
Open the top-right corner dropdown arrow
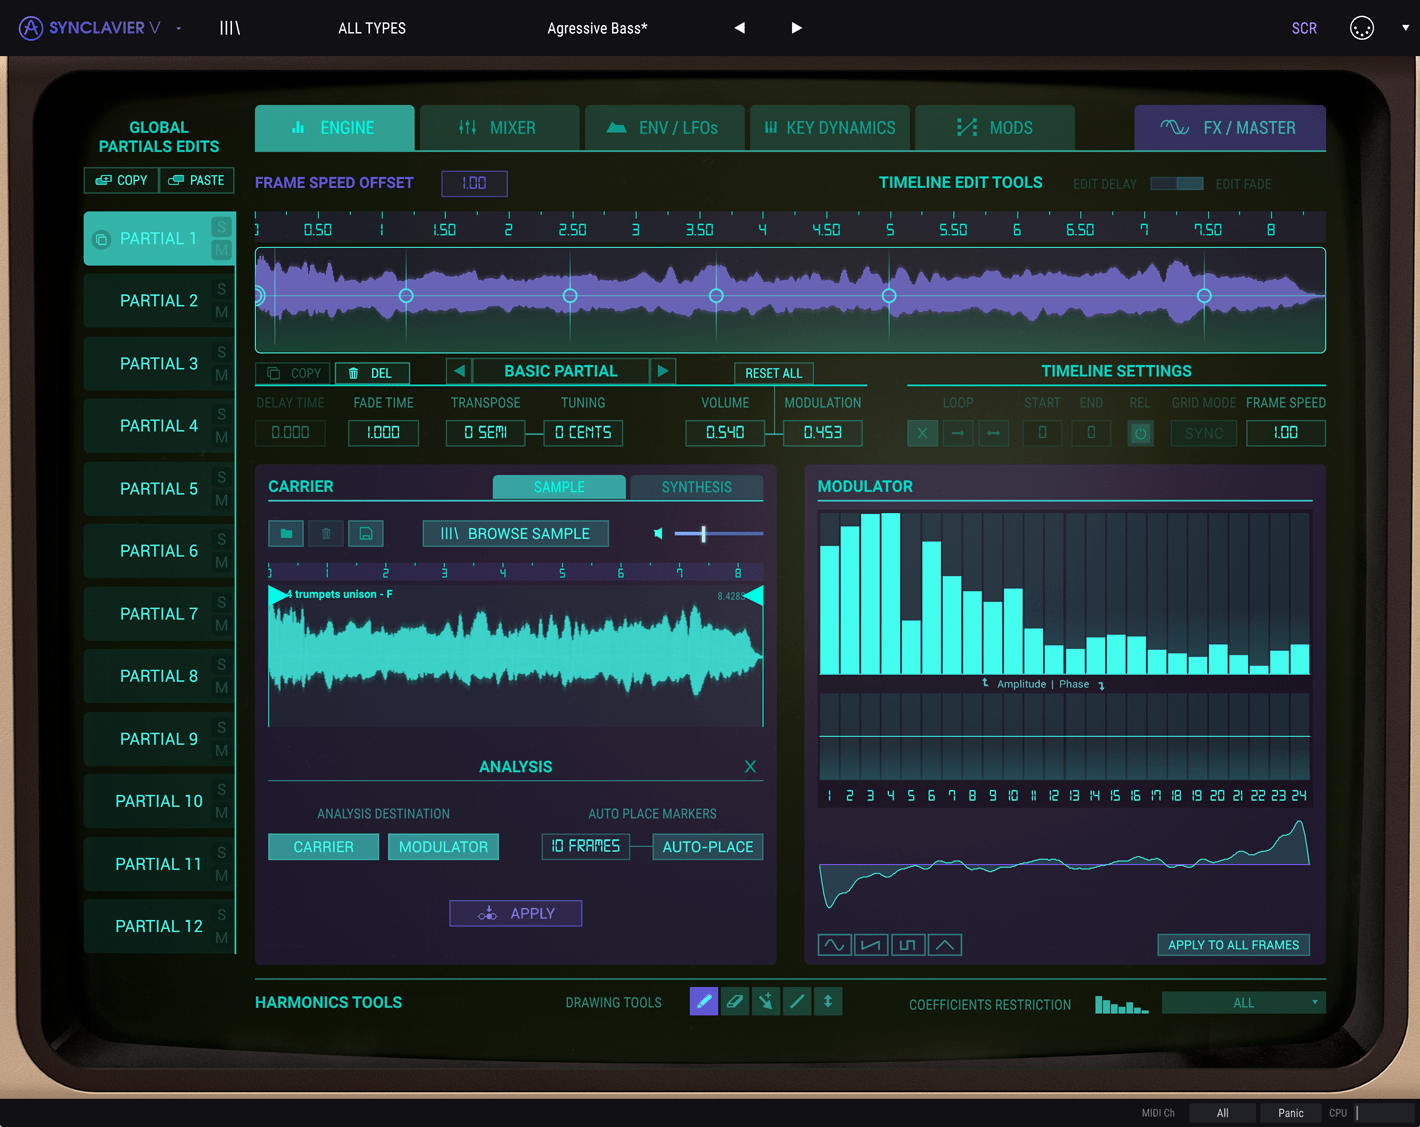pos(1405,28)
